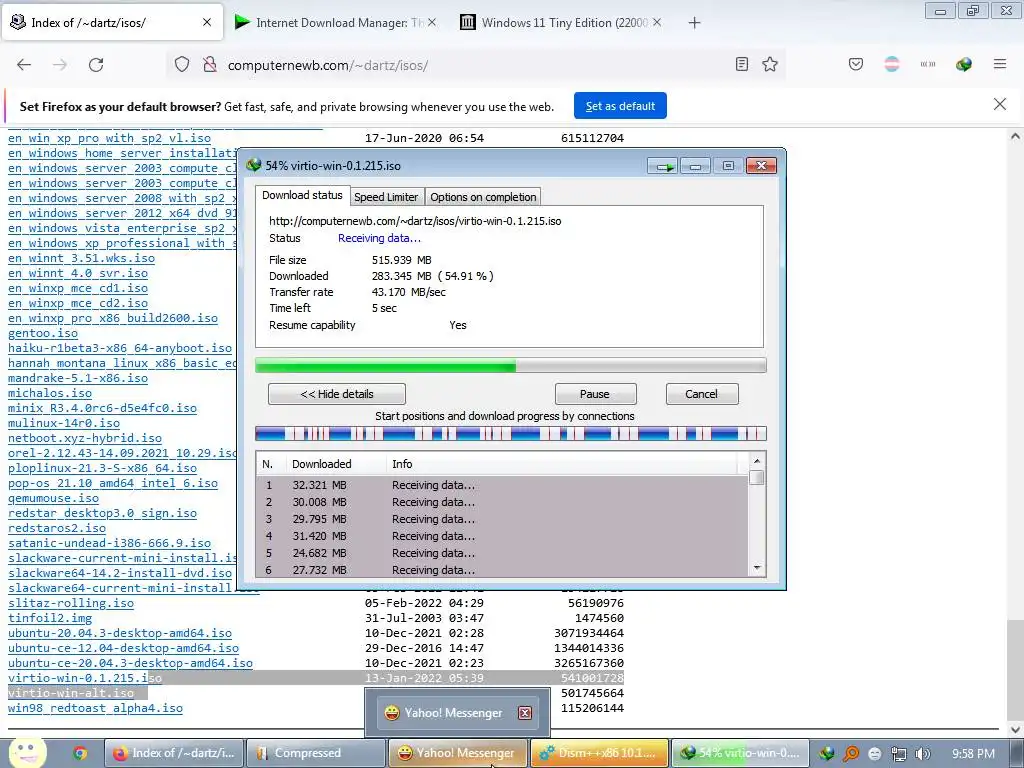Open the tracking protection shield icon
Viewport: 1024px width, 768px height.
click(182, 65)
